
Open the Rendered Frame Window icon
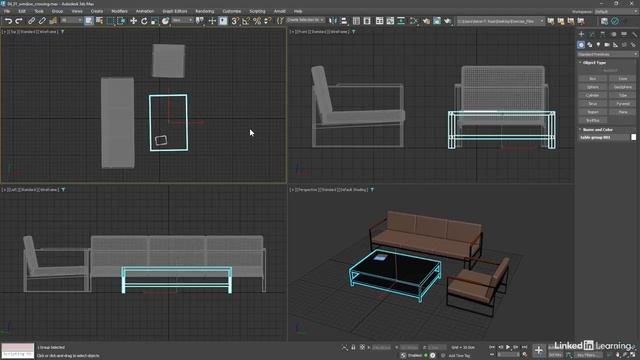437,20
